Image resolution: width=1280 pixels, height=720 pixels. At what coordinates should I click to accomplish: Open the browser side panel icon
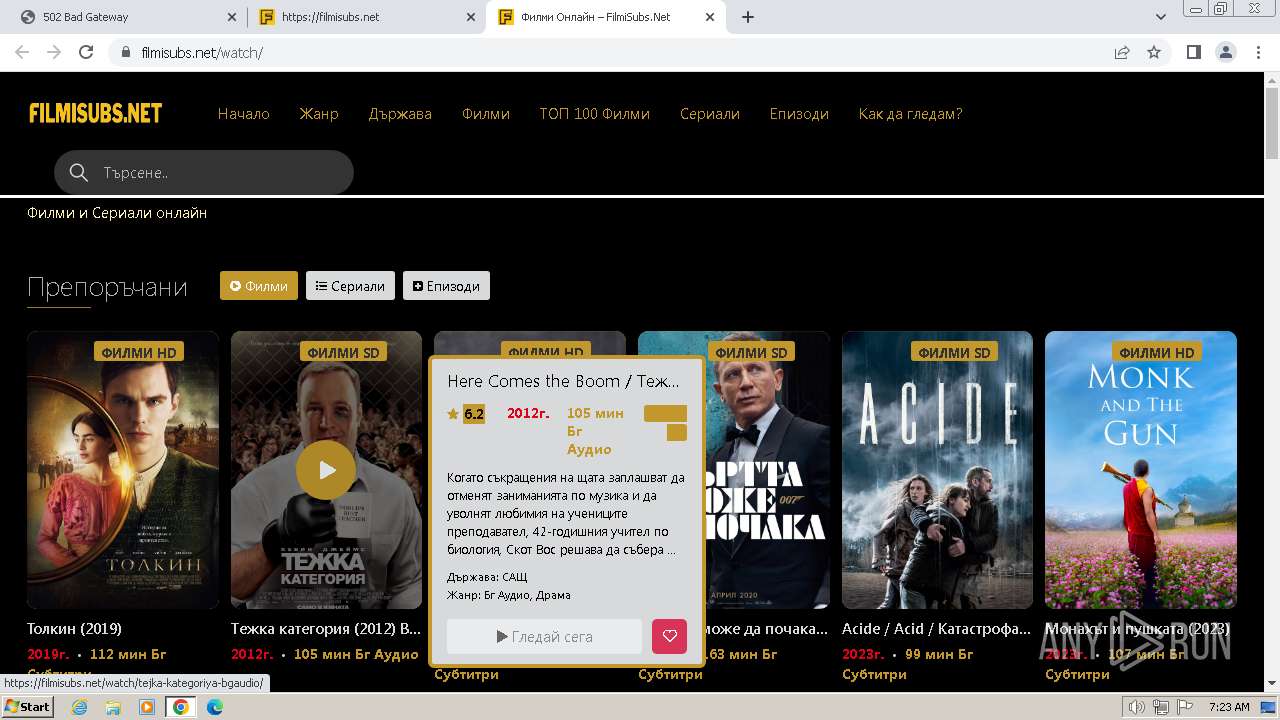pyautogui.click(x=1193, y=52)
